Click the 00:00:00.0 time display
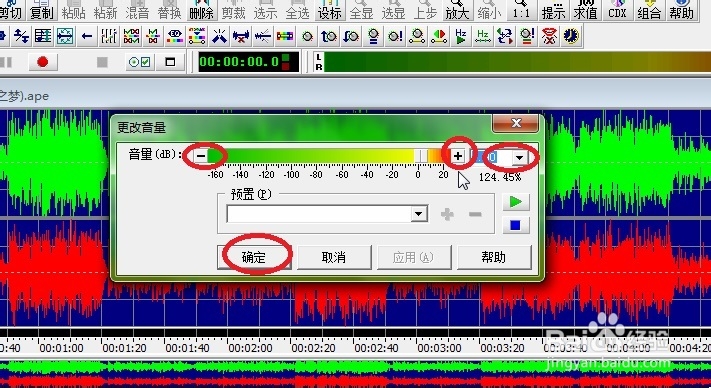 (248, 62)
